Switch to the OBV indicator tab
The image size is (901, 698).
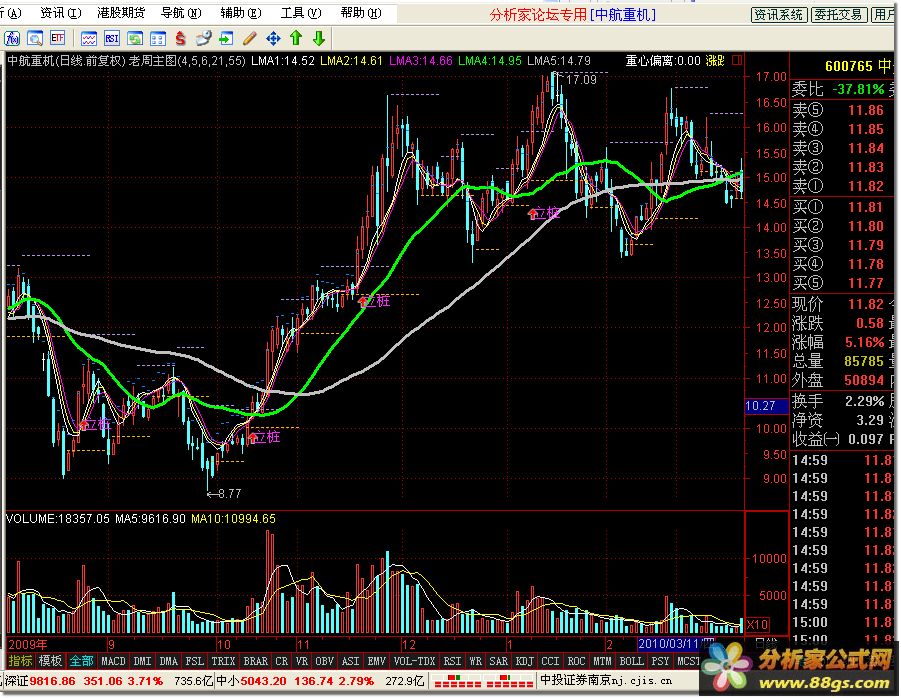tap(325, 661)
